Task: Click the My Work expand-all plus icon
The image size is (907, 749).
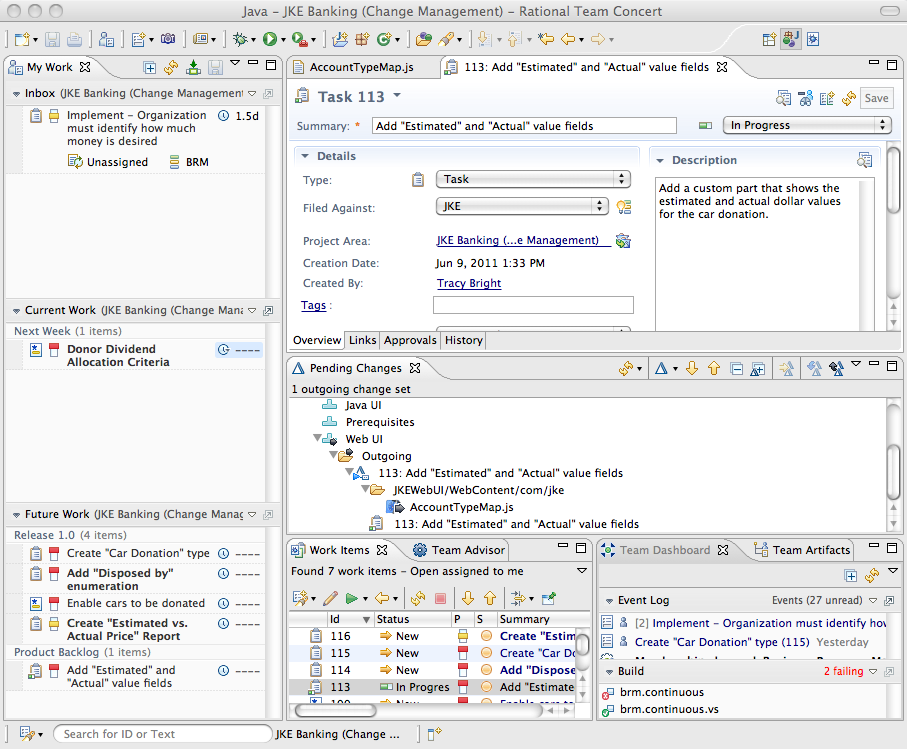Action: (x=150, y=68)
